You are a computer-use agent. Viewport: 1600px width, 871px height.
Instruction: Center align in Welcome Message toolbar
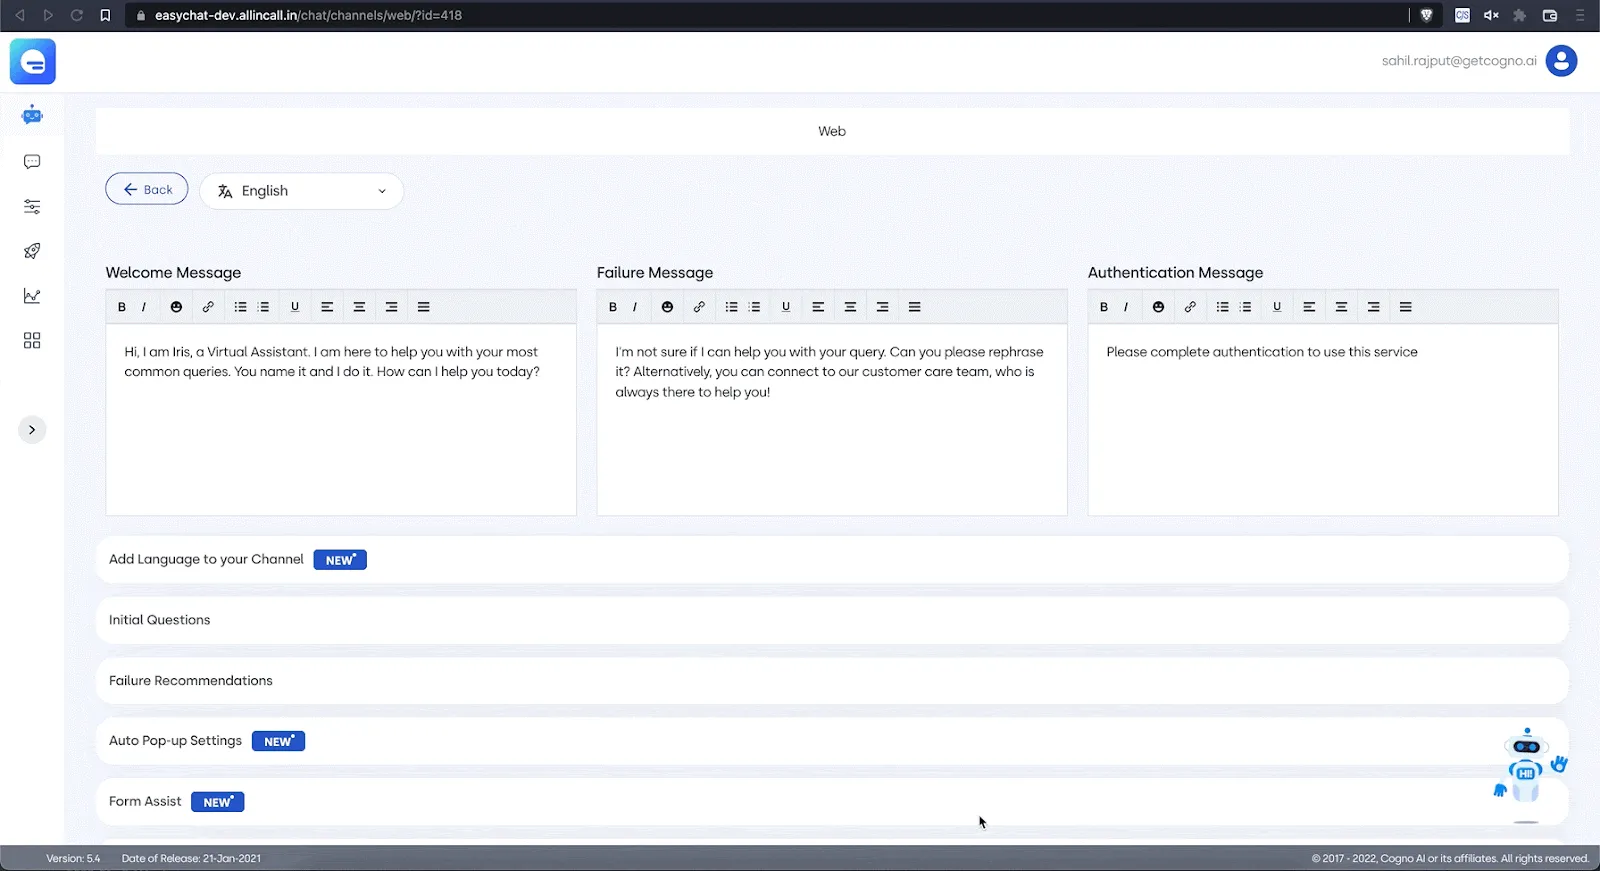click(x=359, y=307)
